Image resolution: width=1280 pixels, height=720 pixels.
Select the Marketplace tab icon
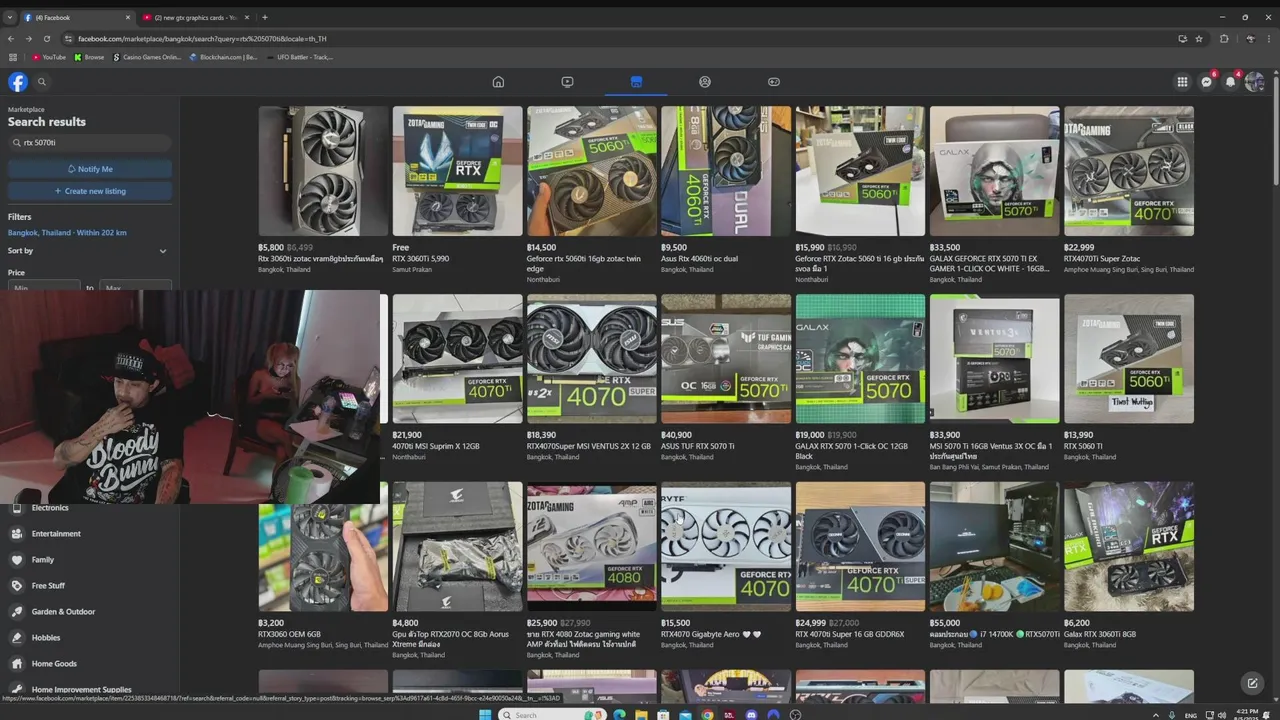pos(636,82)
